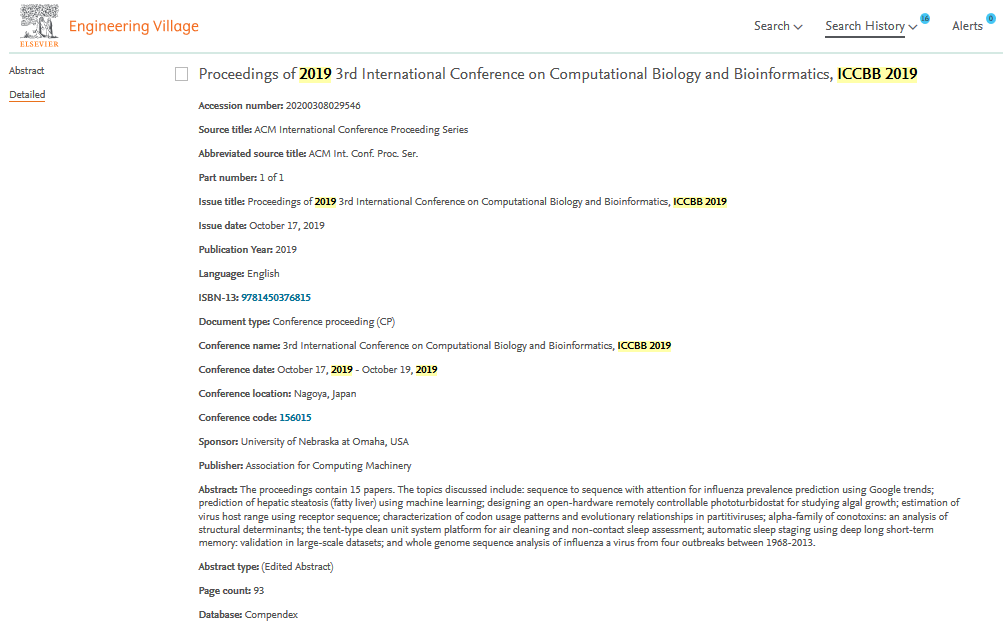The width and height of the screenshot is (1003, 629).
Task: Click the Search History count badge
Action: [x=925, y=19]
